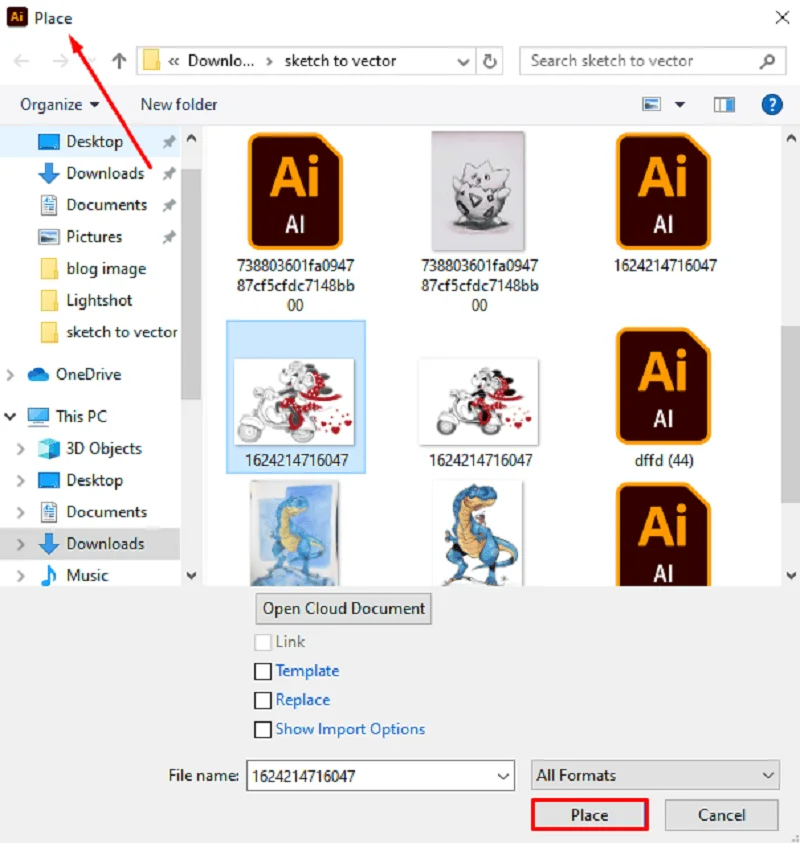Click the Up one level arrow
800x843 pixels.
(x=119, y=61)
